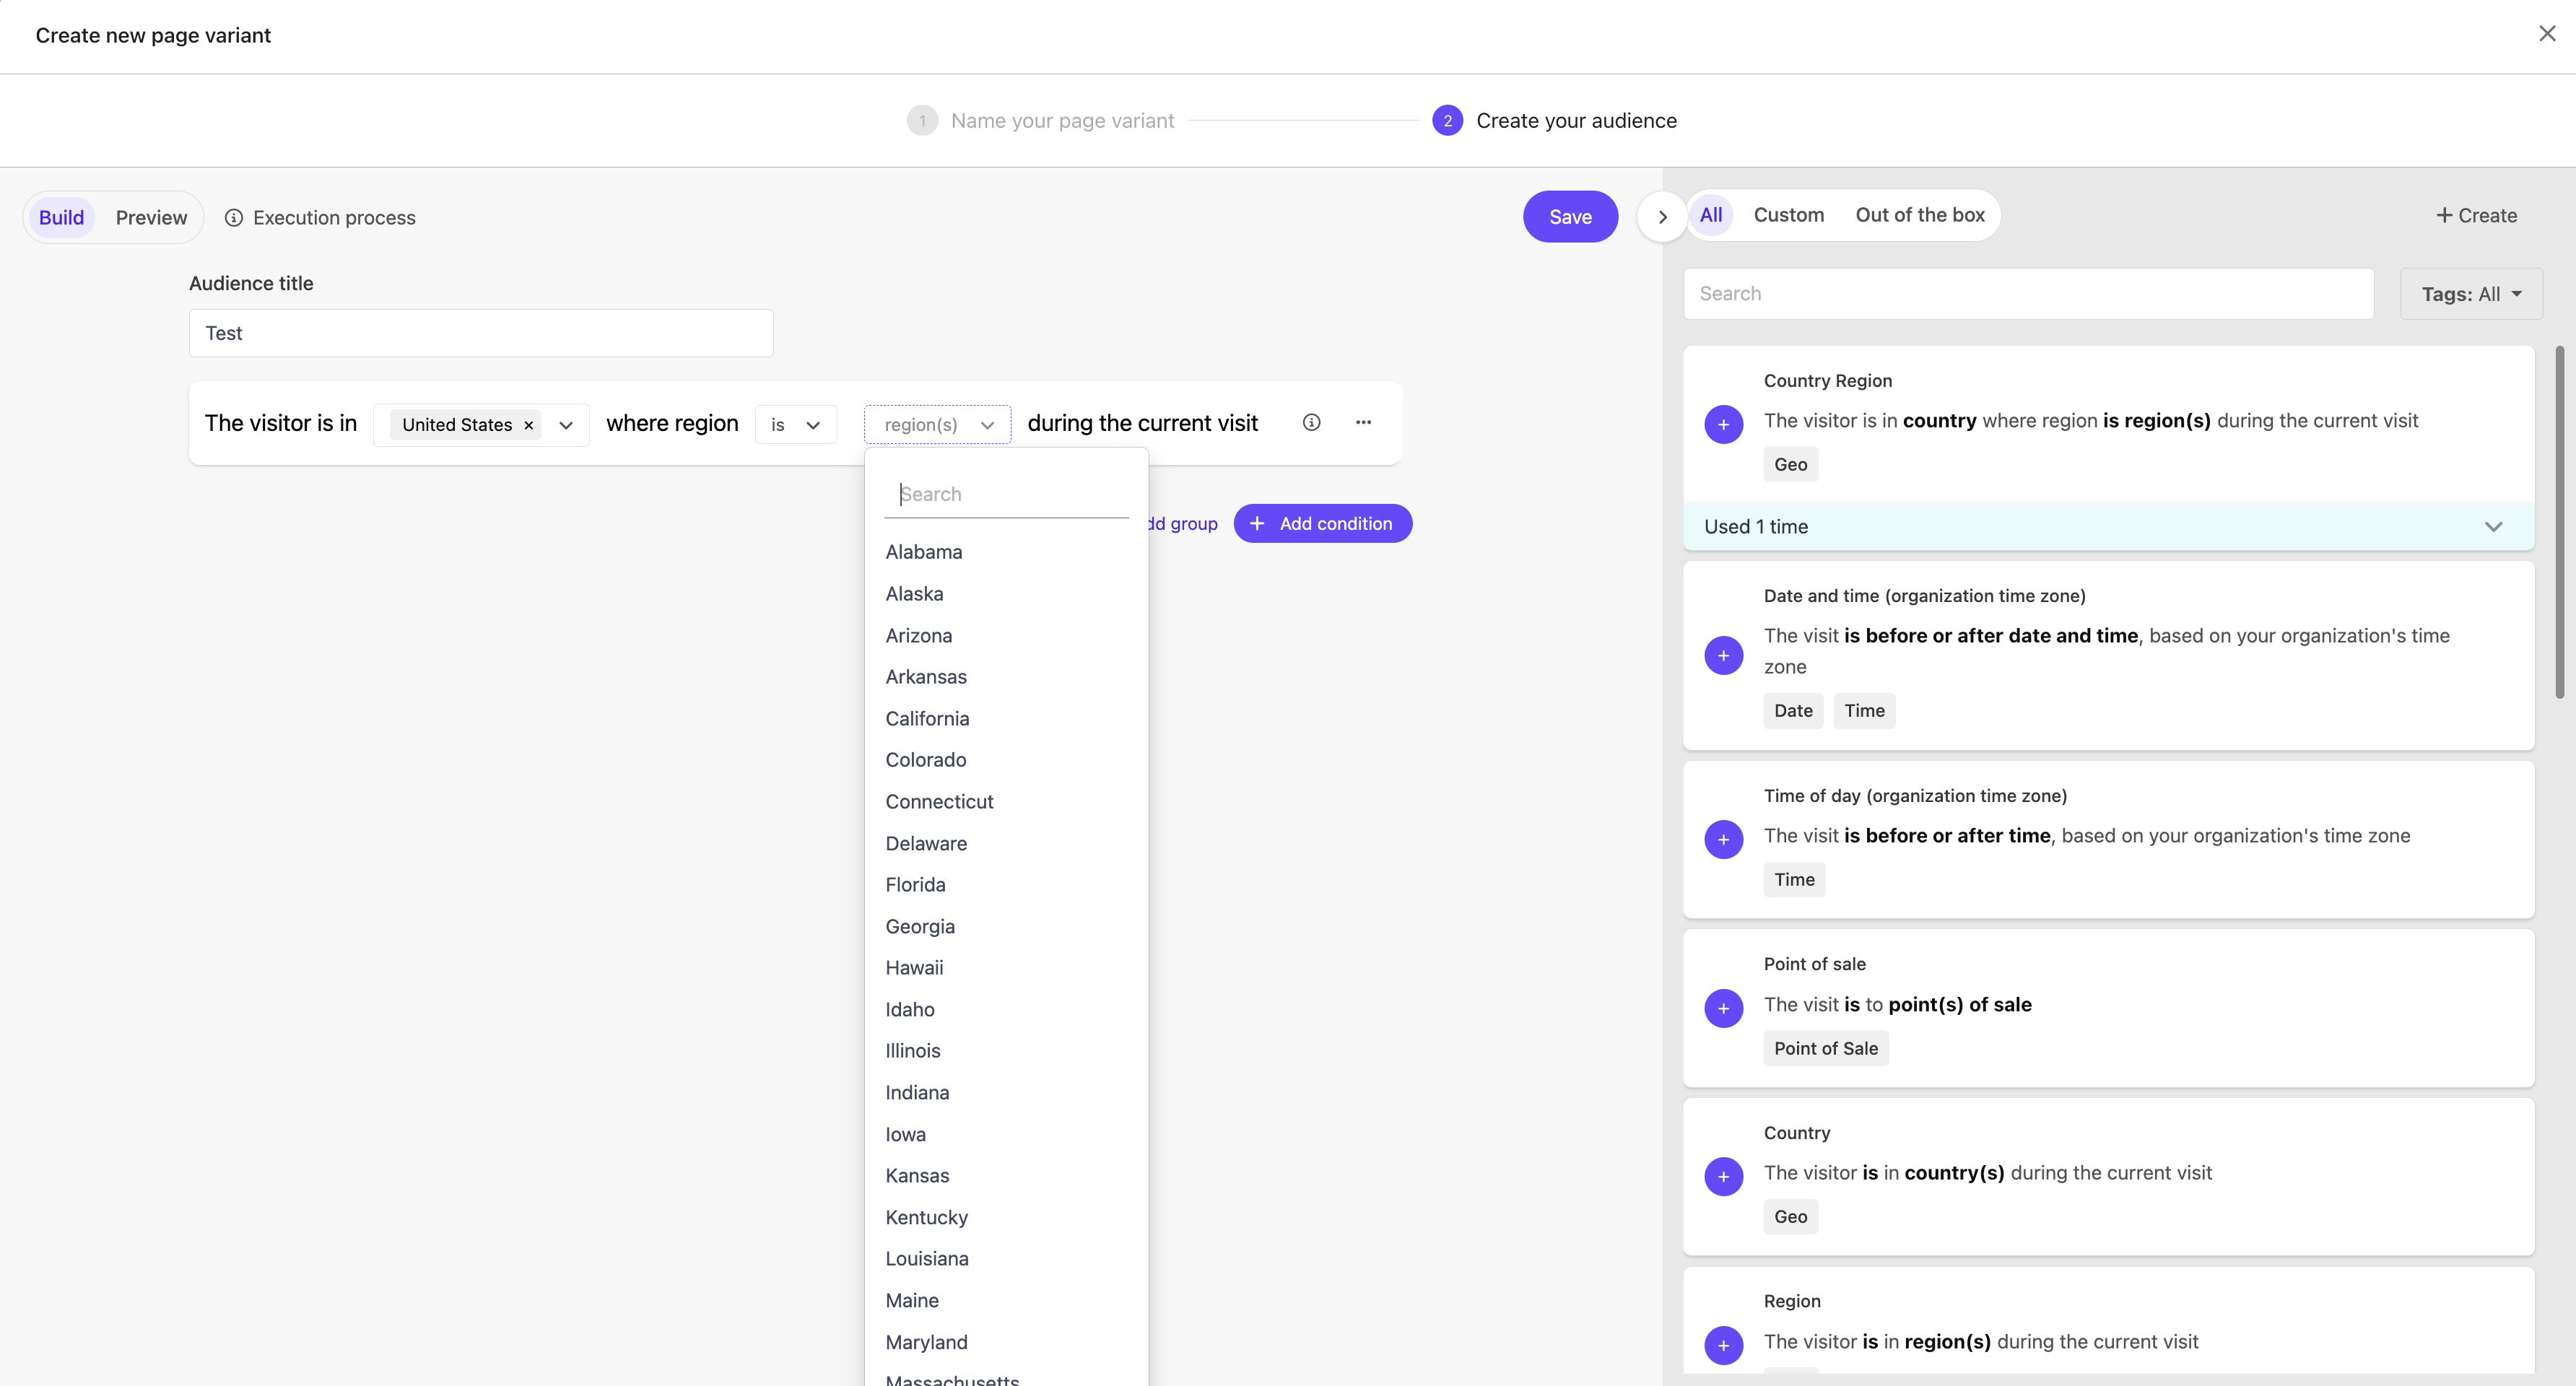Select California from the region list
The image size is (2576, 1386).
coord(926,718)
